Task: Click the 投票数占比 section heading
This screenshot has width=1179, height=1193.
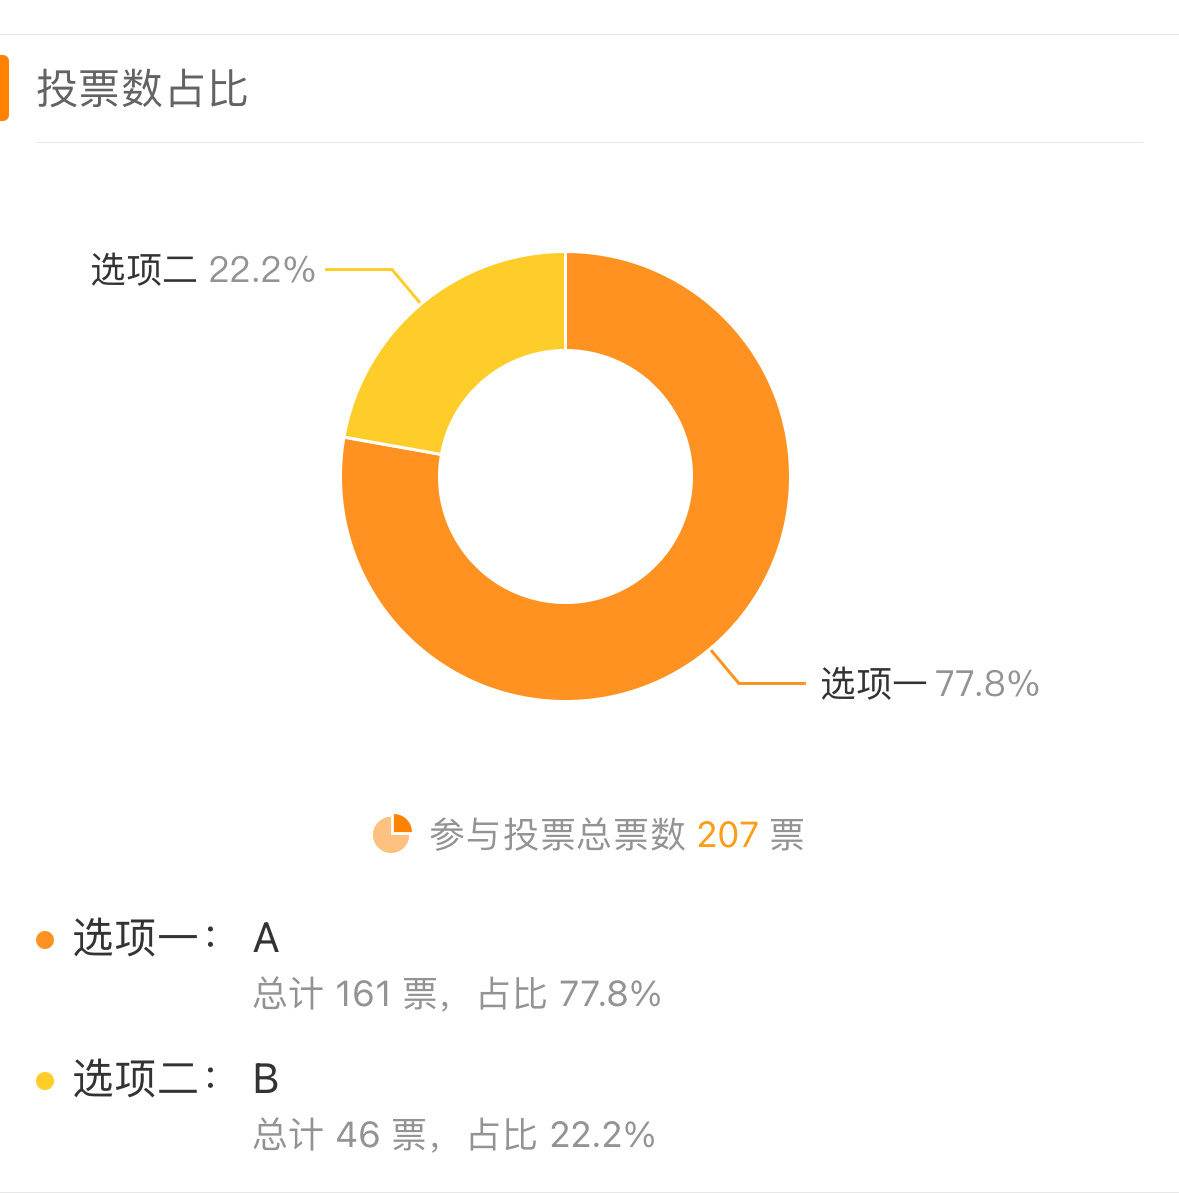Action: tap(142, 89)
